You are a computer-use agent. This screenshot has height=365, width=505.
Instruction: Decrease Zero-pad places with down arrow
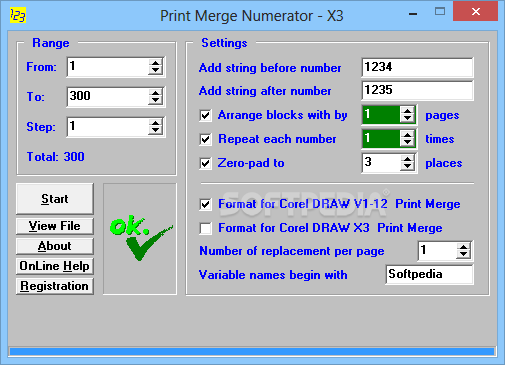pos(407,167)
